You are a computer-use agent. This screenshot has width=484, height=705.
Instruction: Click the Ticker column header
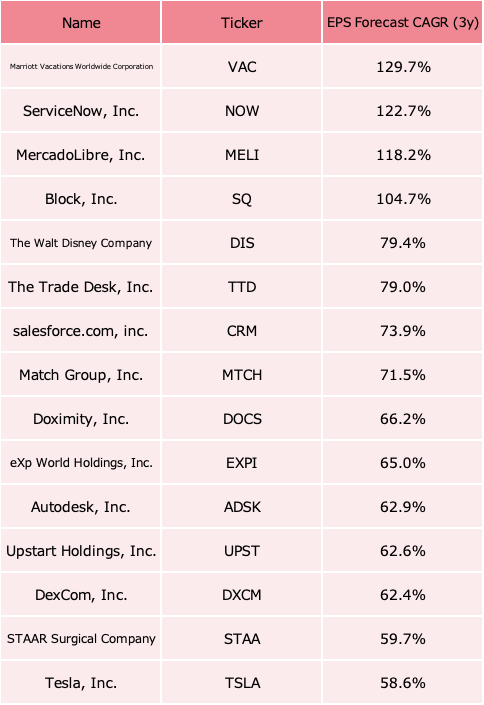pos(242,22)
